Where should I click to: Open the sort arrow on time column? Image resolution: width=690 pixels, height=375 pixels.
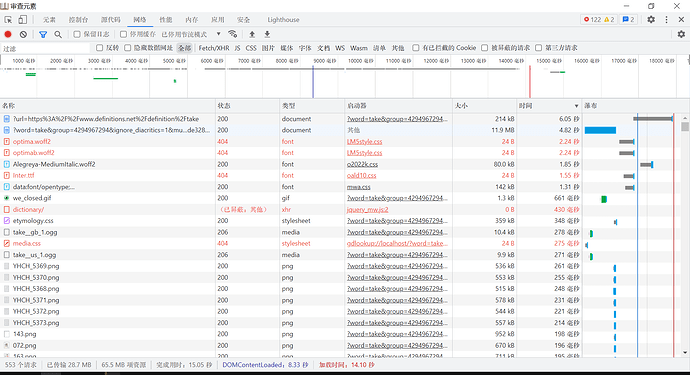576,106
